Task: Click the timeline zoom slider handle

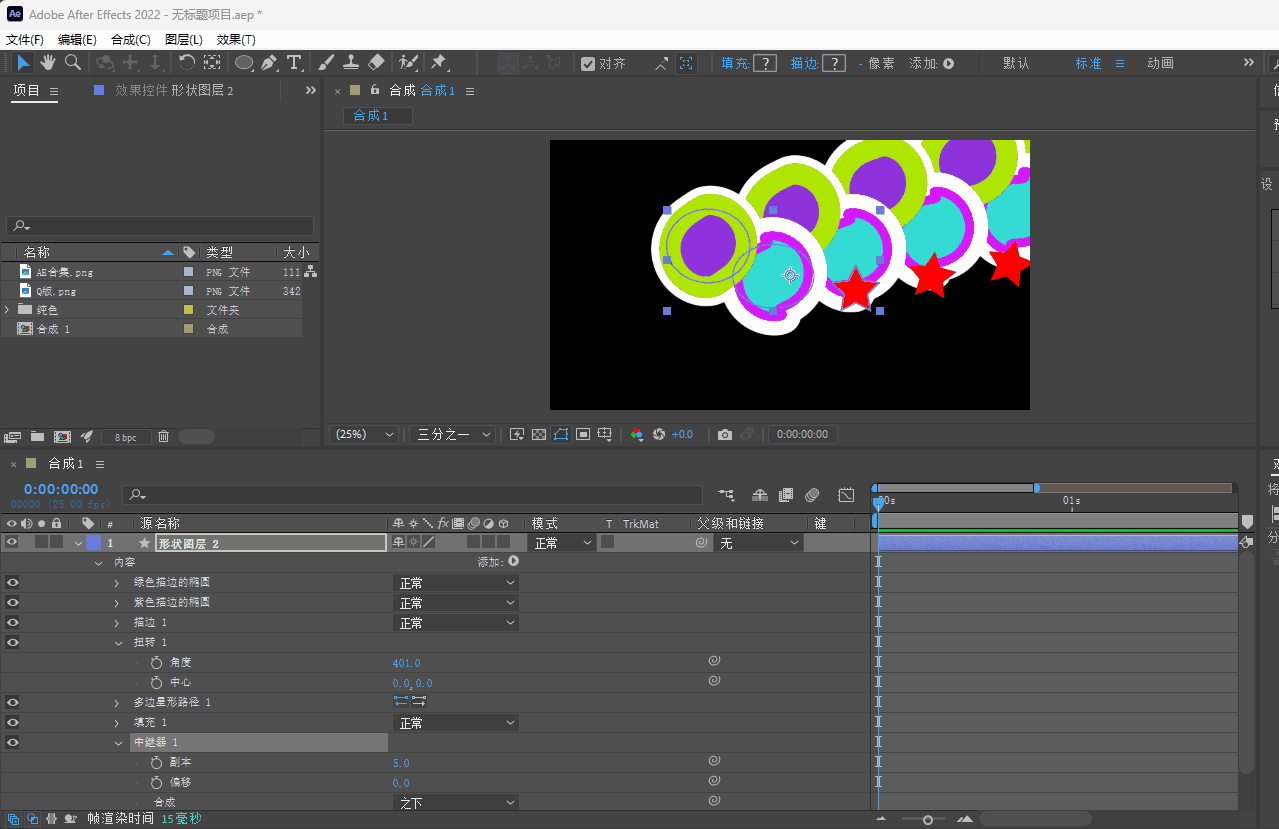Action: coord(928,820)
